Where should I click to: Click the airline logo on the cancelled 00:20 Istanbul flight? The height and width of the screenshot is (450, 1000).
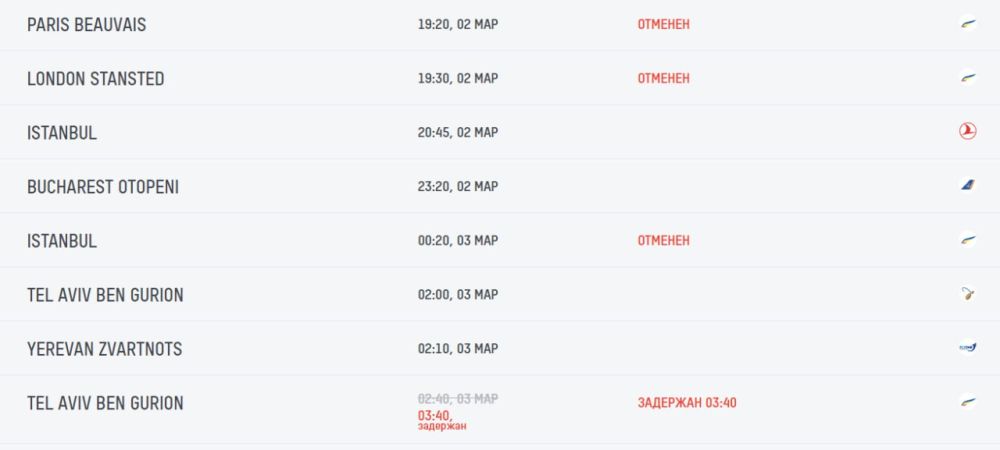click(x=967, y=240)
